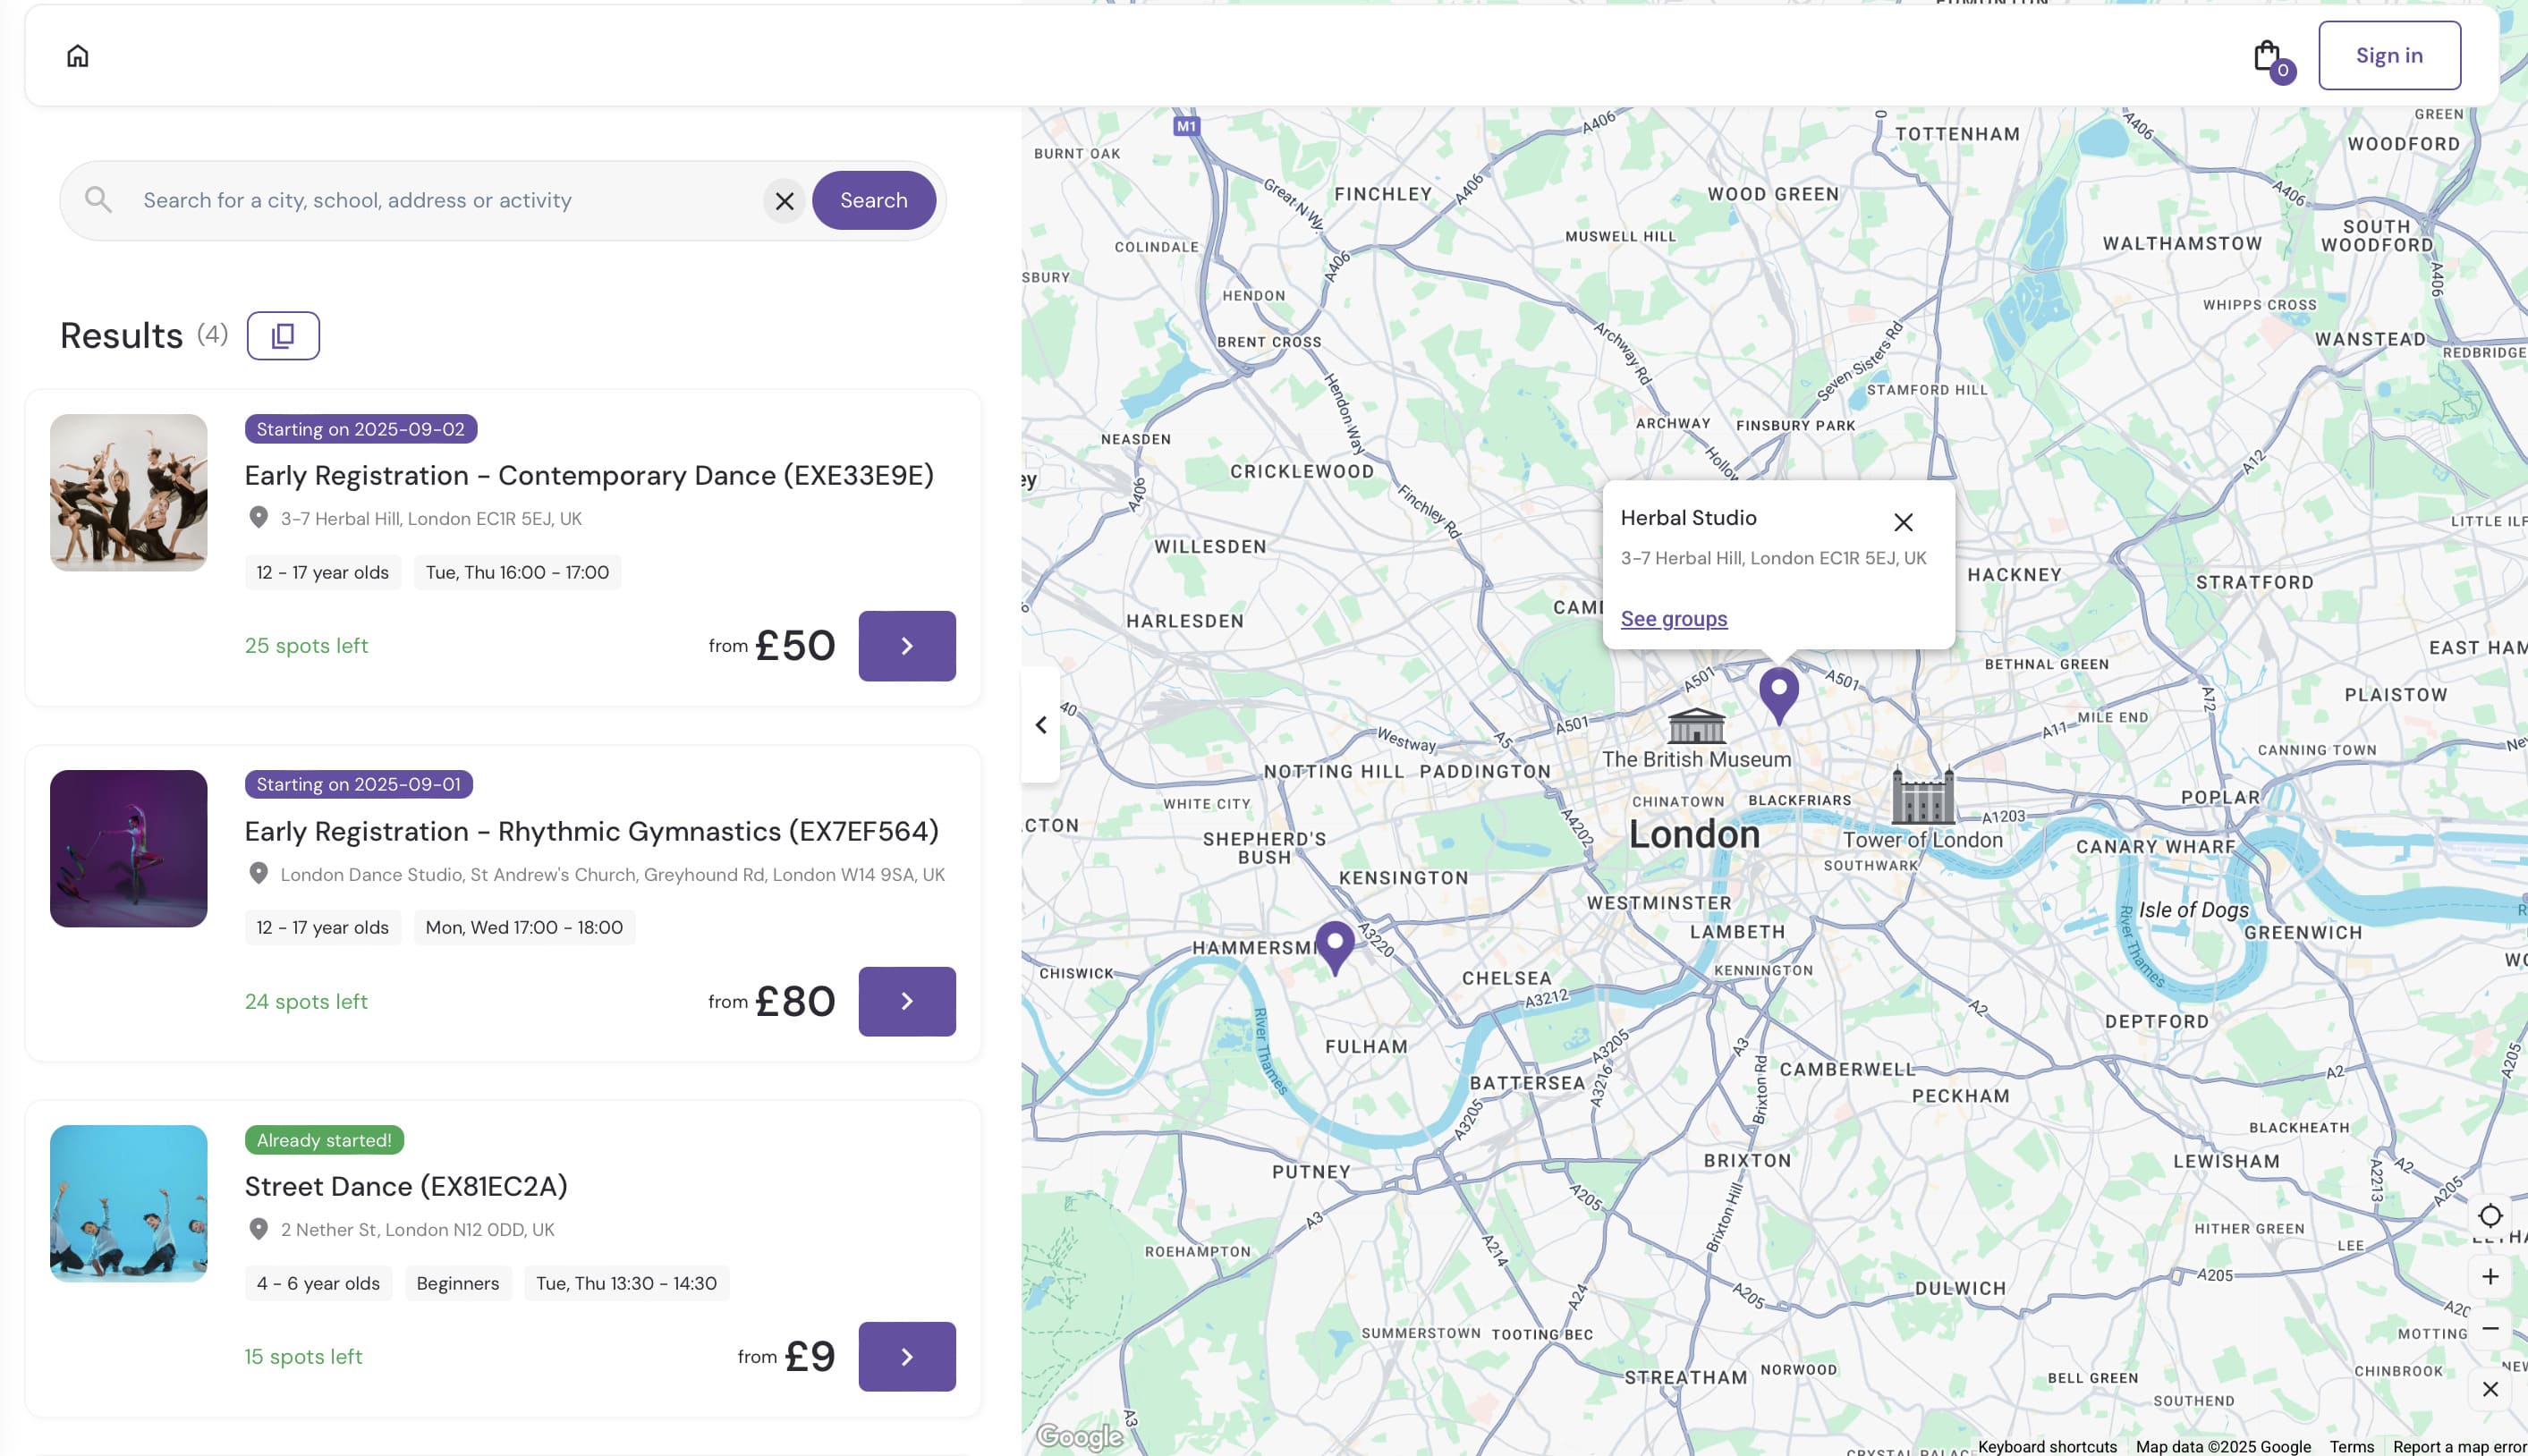This screenshot has width=2528, height=1456.
Task: Click Report a map error link
Action: pyautogui.click(x=2459, y=1447)
